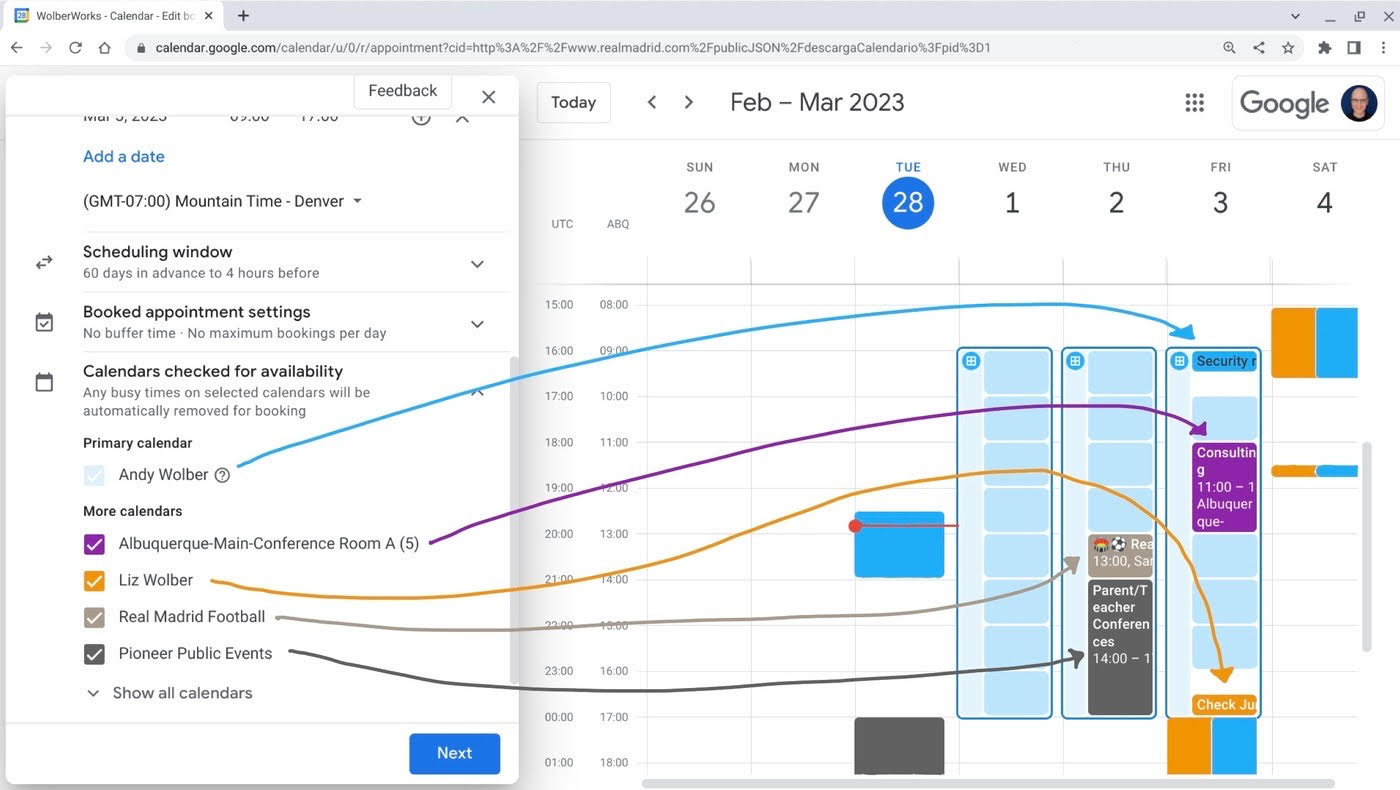Go to next week with the forward arrow
The width and height of the screenshot is (1400, 790).
[x=688, y=102]
